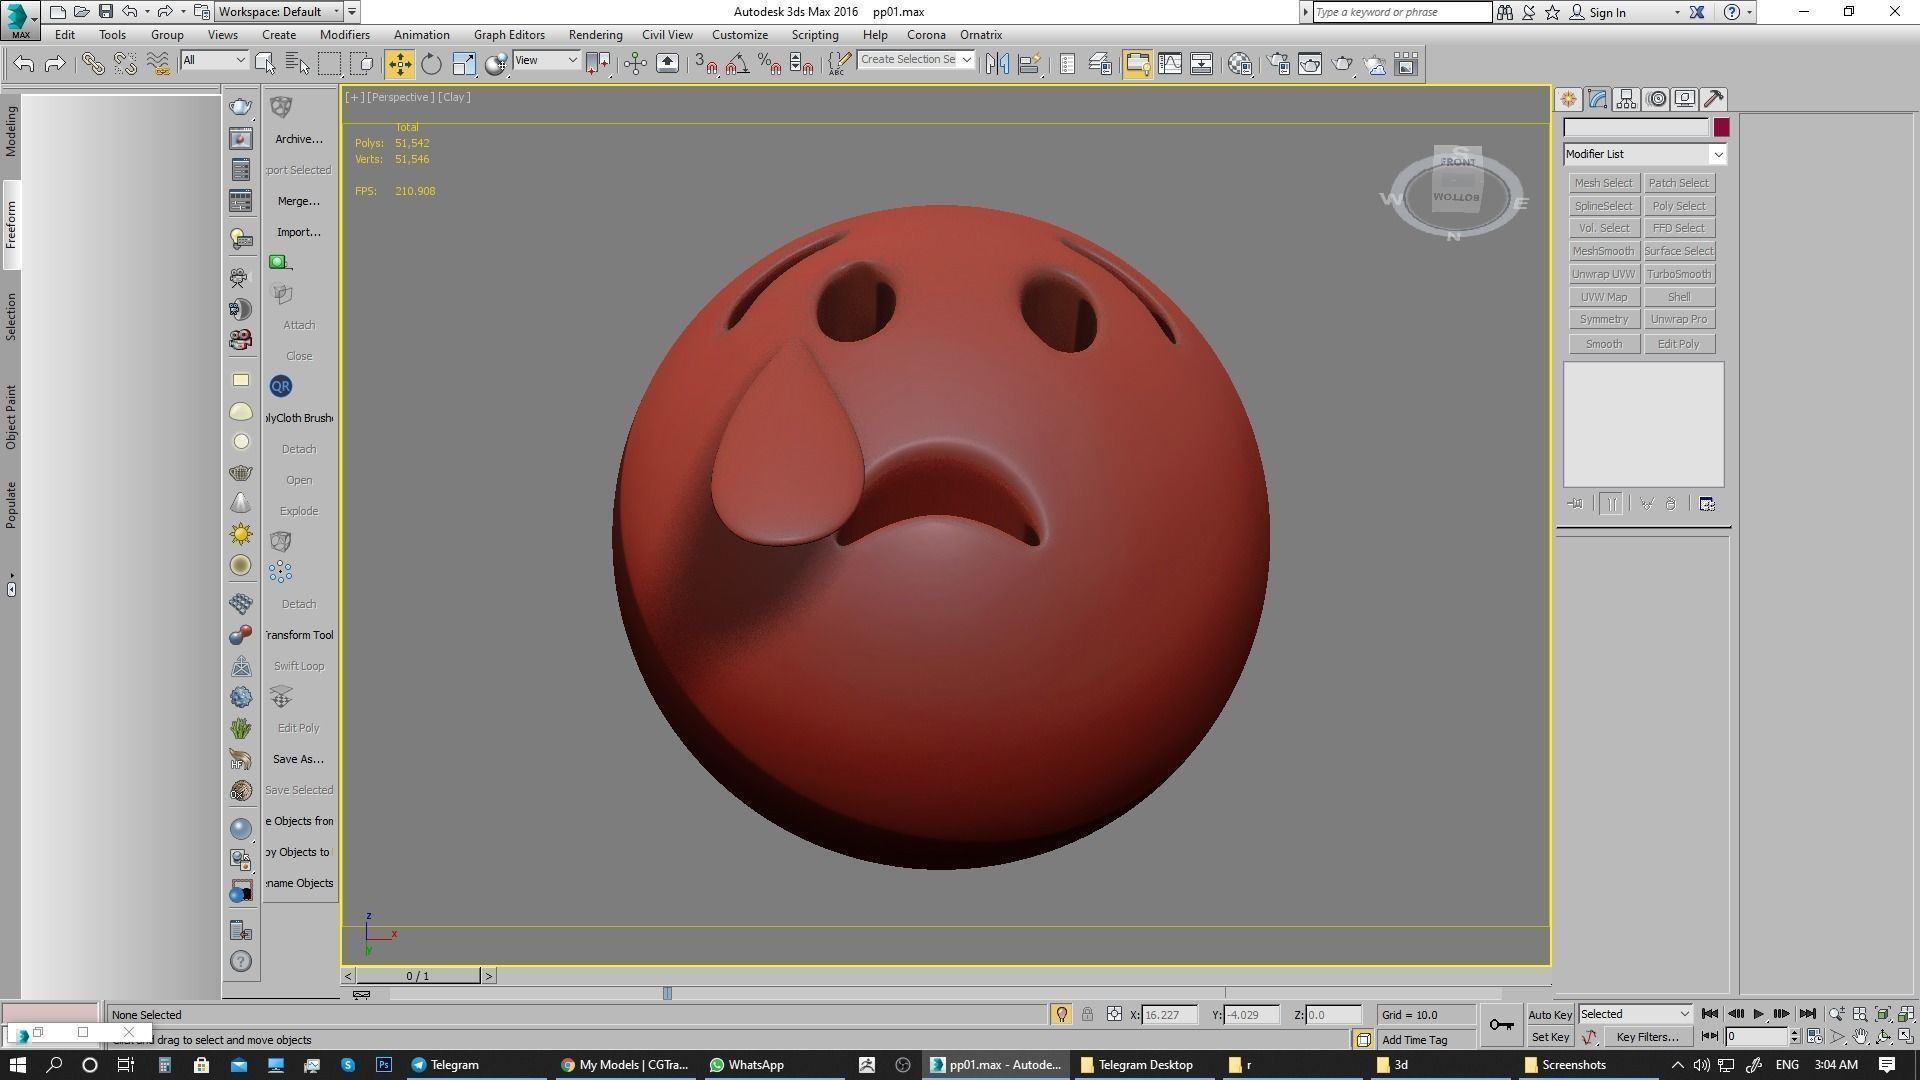Image resolution: width=1920 pixels, height=1080 pixels.
Task: Open Key Filters dialog
Action: point(1647,1037)
